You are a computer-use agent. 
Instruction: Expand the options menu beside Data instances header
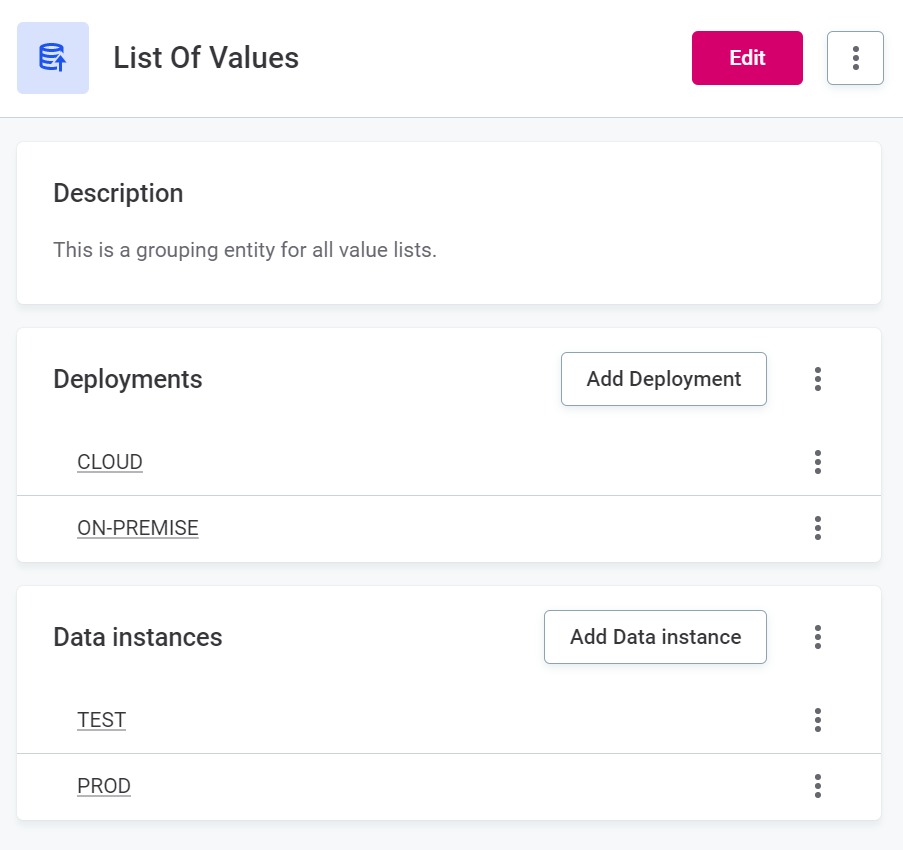click(x=817, y=637)
